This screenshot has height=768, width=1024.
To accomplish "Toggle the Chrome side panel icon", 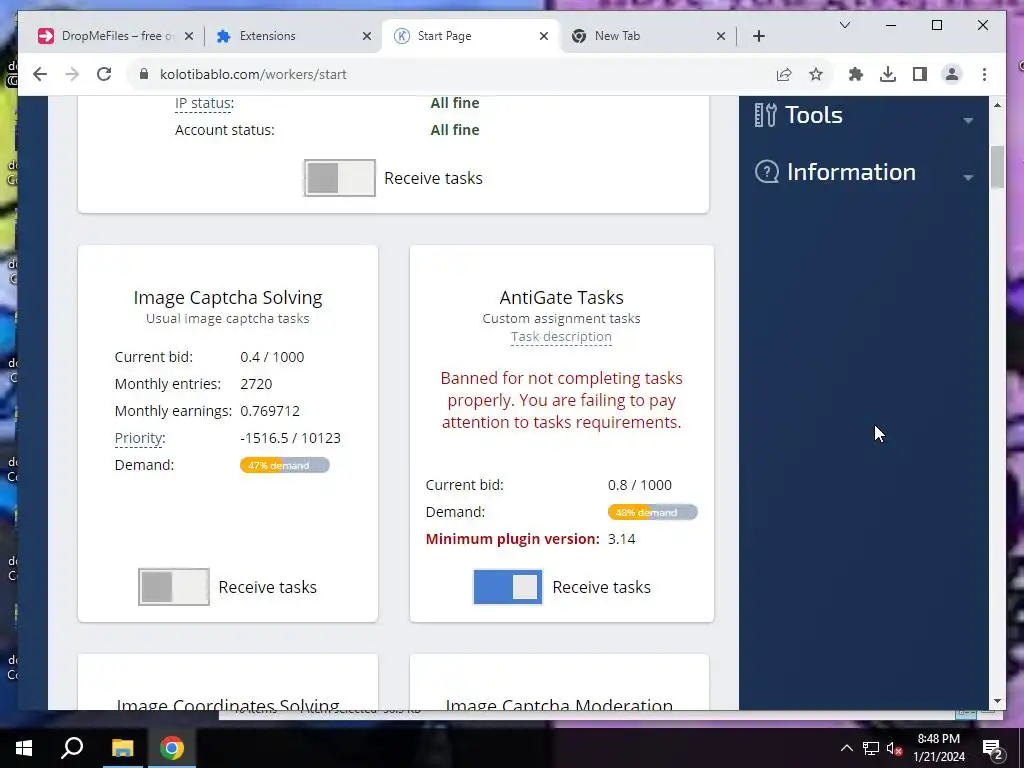I will point(920,74).
